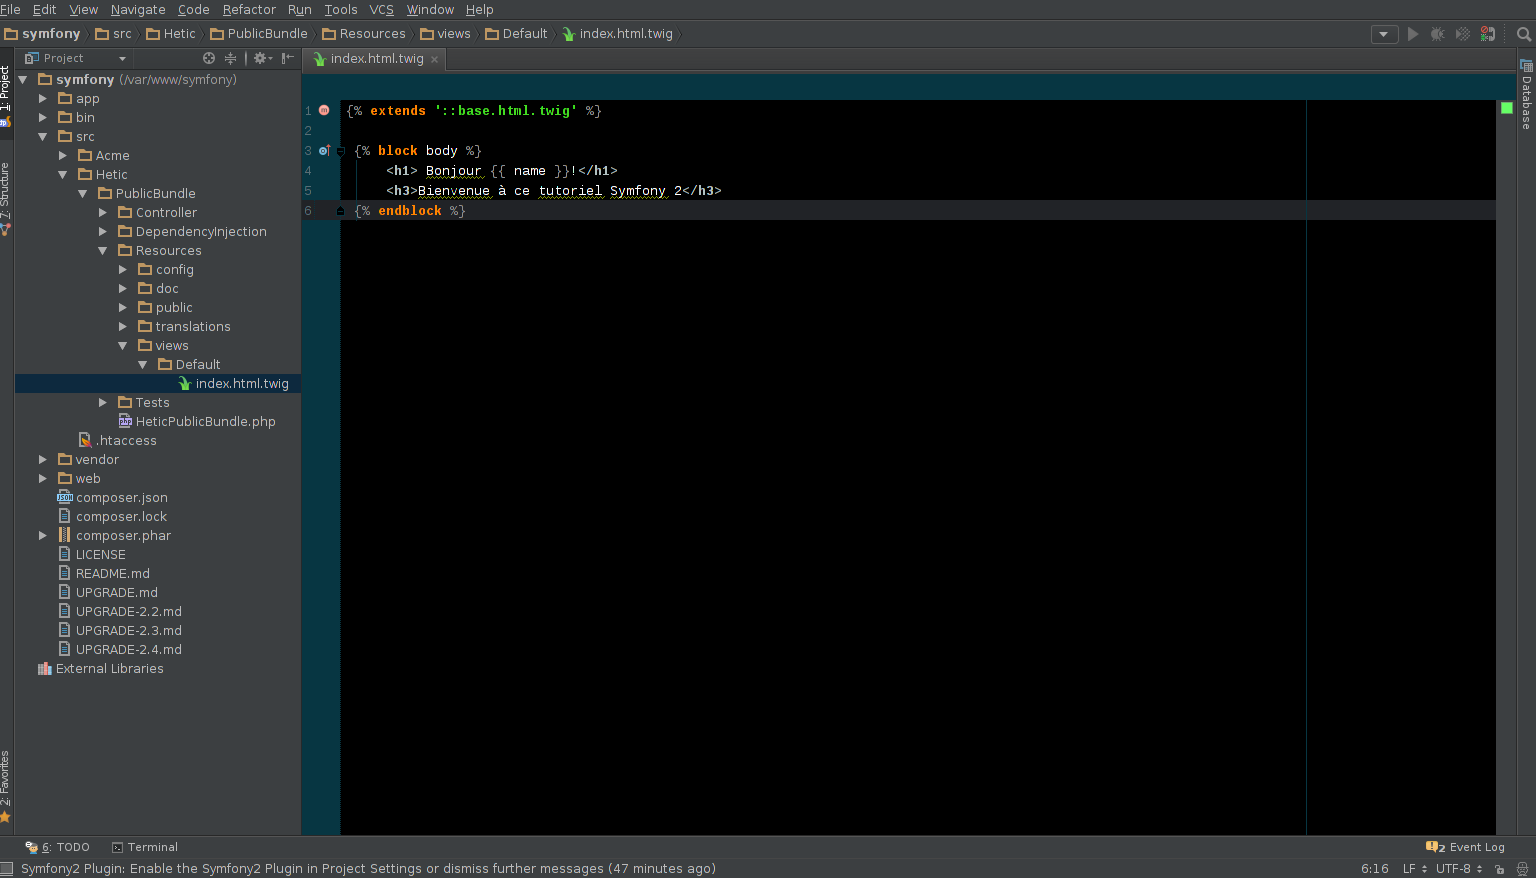Run with coverage icon
1536x878 pixels.
(x=1463, y=34)
